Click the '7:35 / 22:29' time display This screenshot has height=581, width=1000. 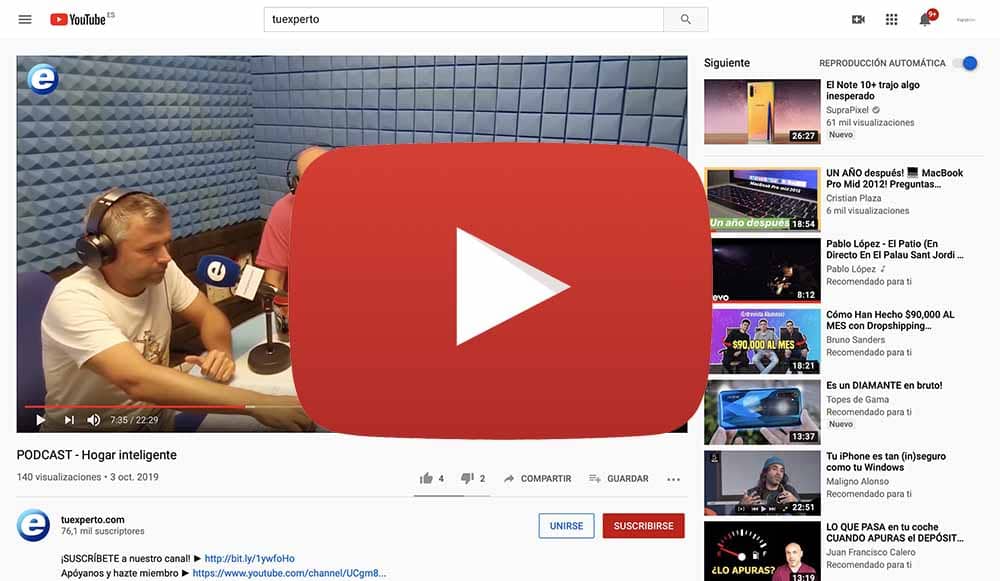click(x=134, y=420)
